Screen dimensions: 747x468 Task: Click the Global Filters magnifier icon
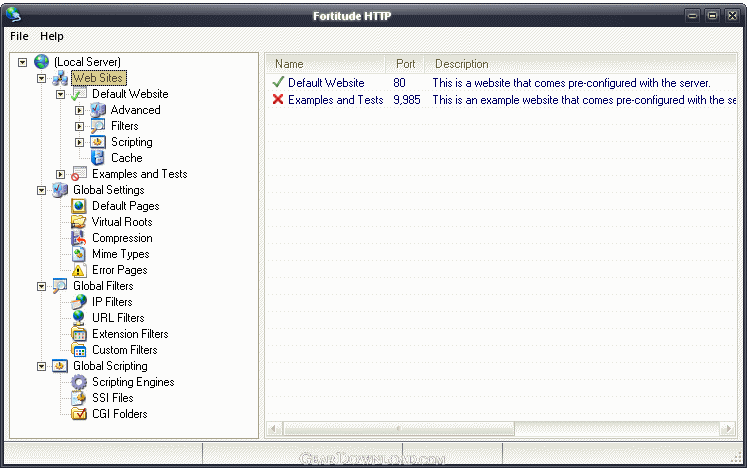tap(60, 286)
